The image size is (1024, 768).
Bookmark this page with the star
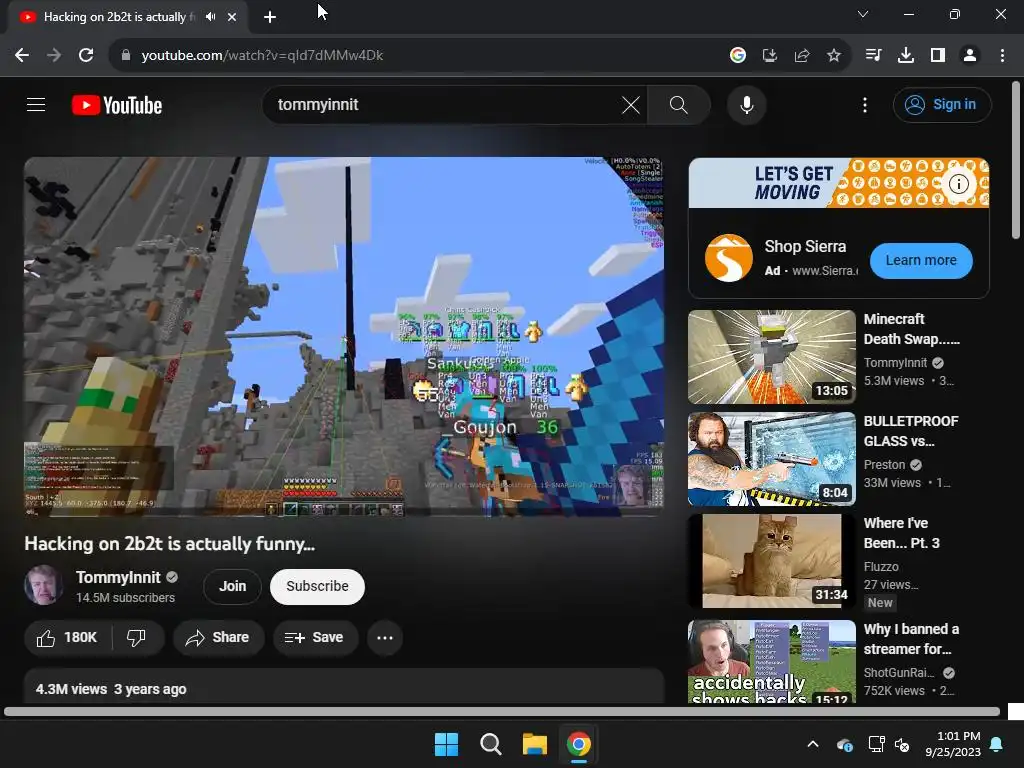(x=833, y=56)
